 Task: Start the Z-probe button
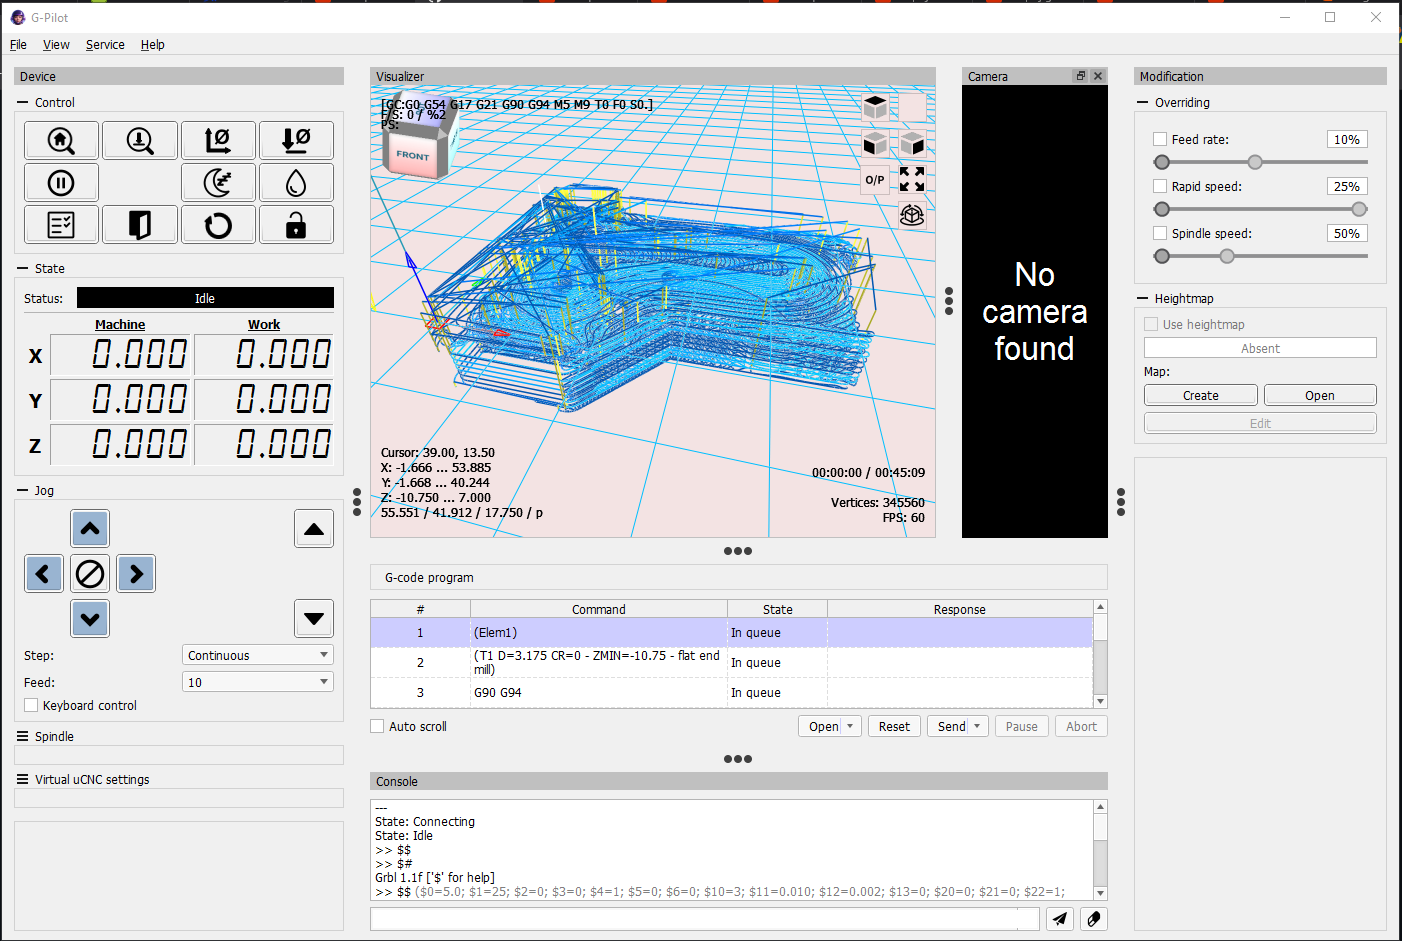pyautogui.click(x=139, y=141)
